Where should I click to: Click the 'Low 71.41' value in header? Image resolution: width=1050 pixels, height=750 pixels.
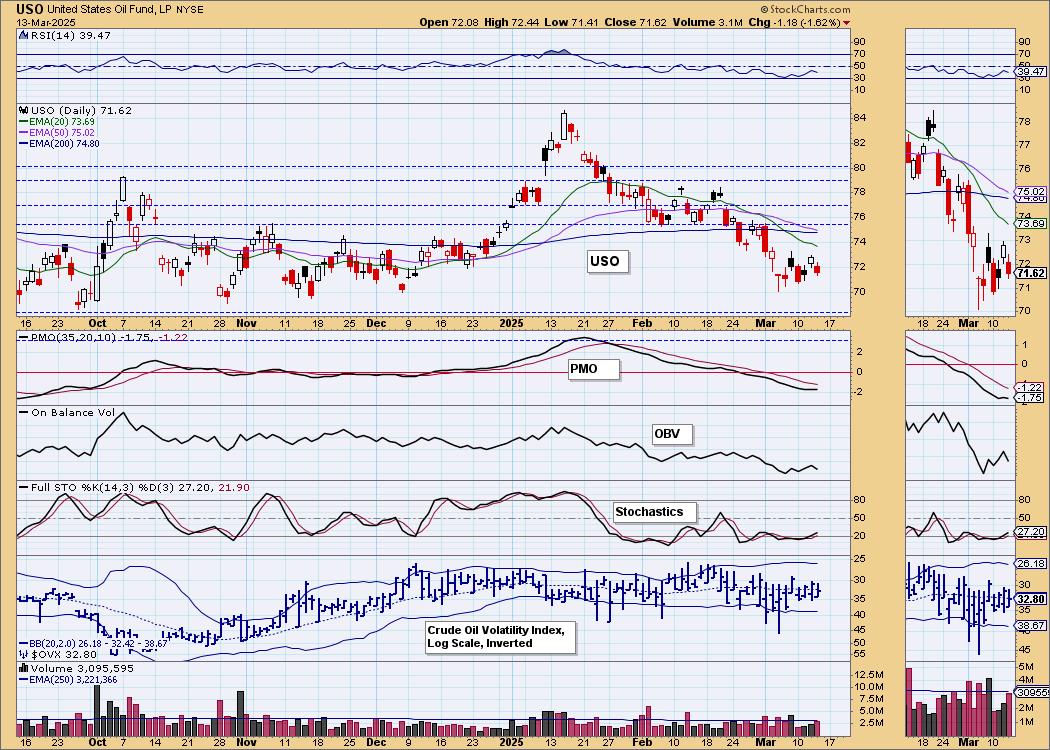click(x=569, y=22)
